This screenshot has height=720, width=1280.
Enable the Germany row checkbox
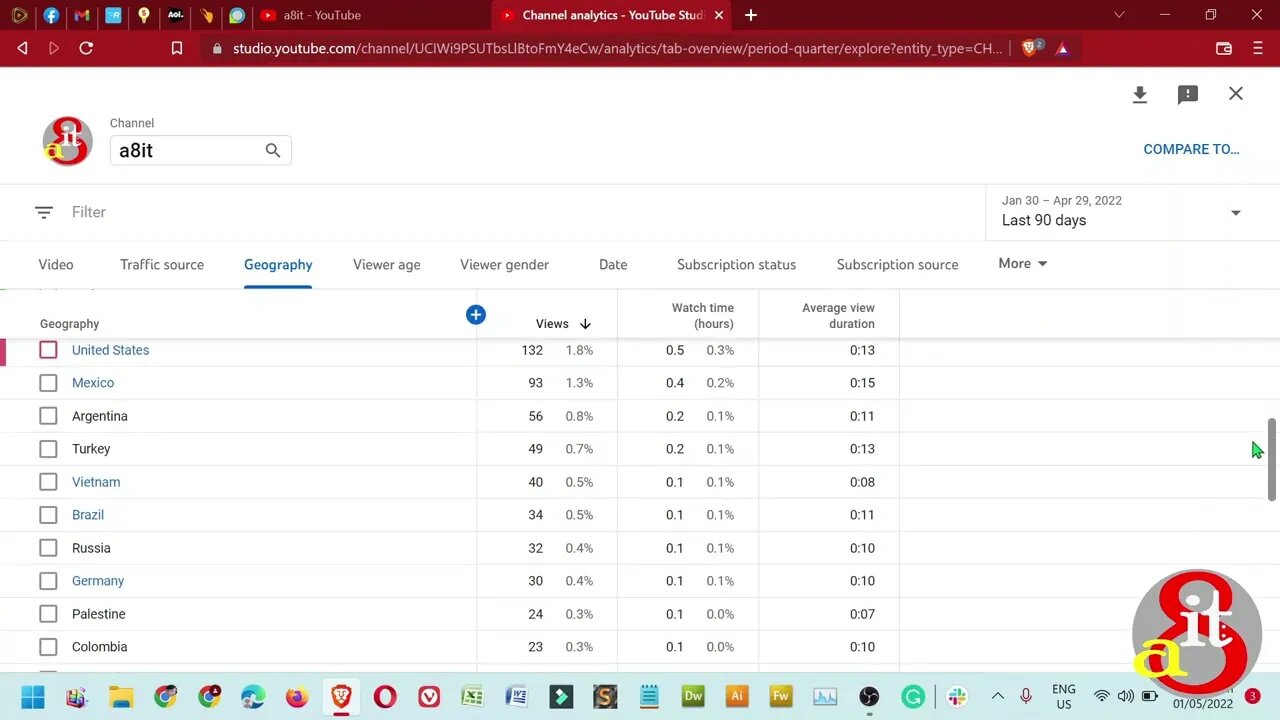click(48, 581)
